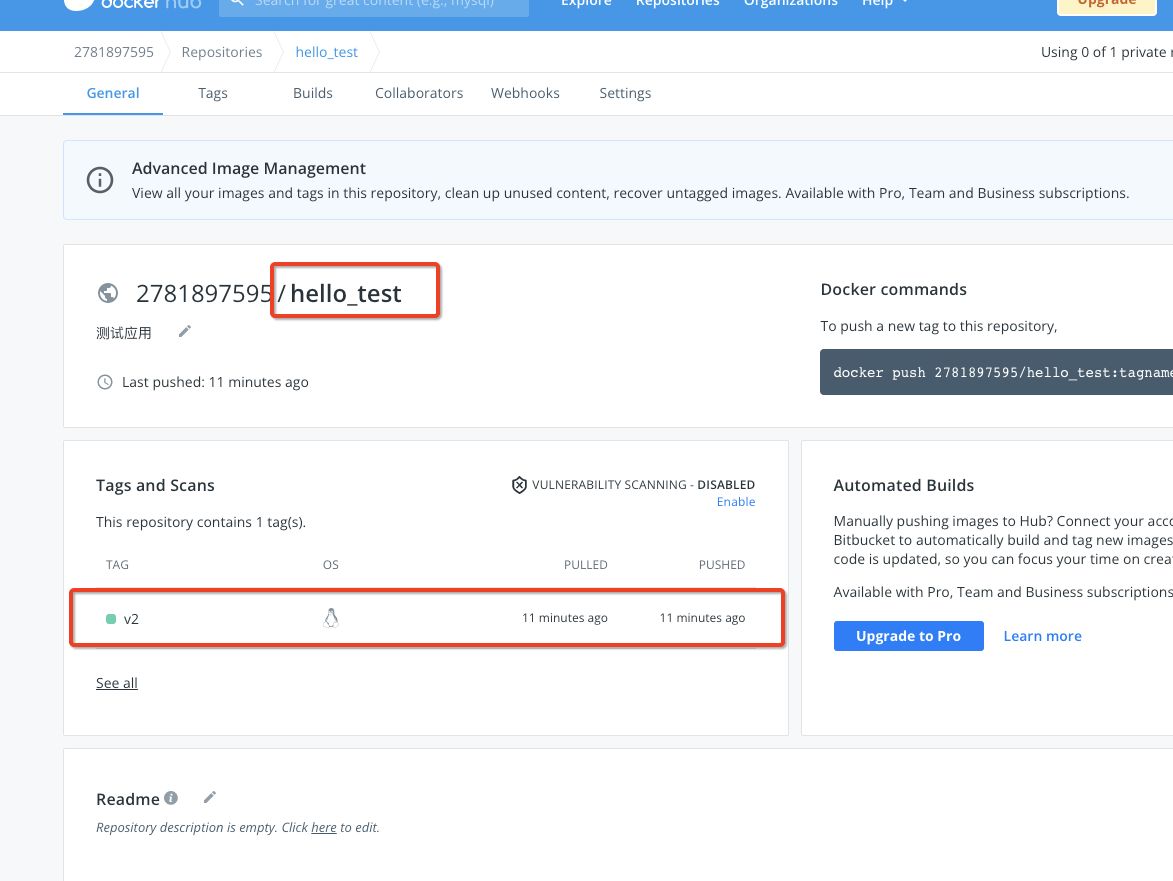Switch to the Tags tab

coord(212,93)
